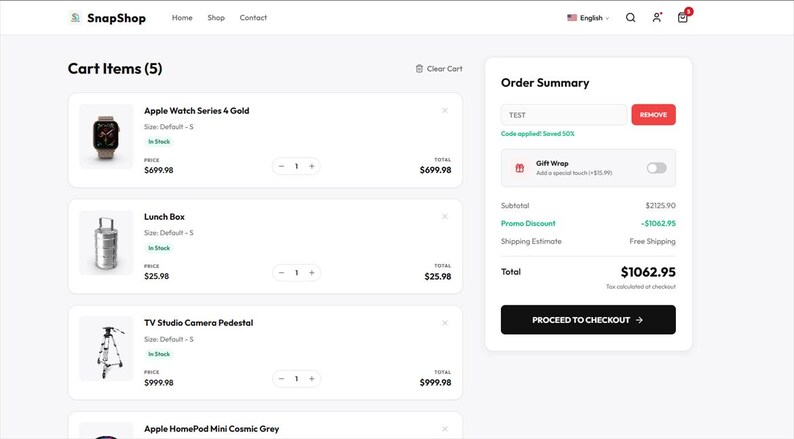Open TV Studio Camera Pedestal thumbnail

pyautogui.click(x=106, y=349)
